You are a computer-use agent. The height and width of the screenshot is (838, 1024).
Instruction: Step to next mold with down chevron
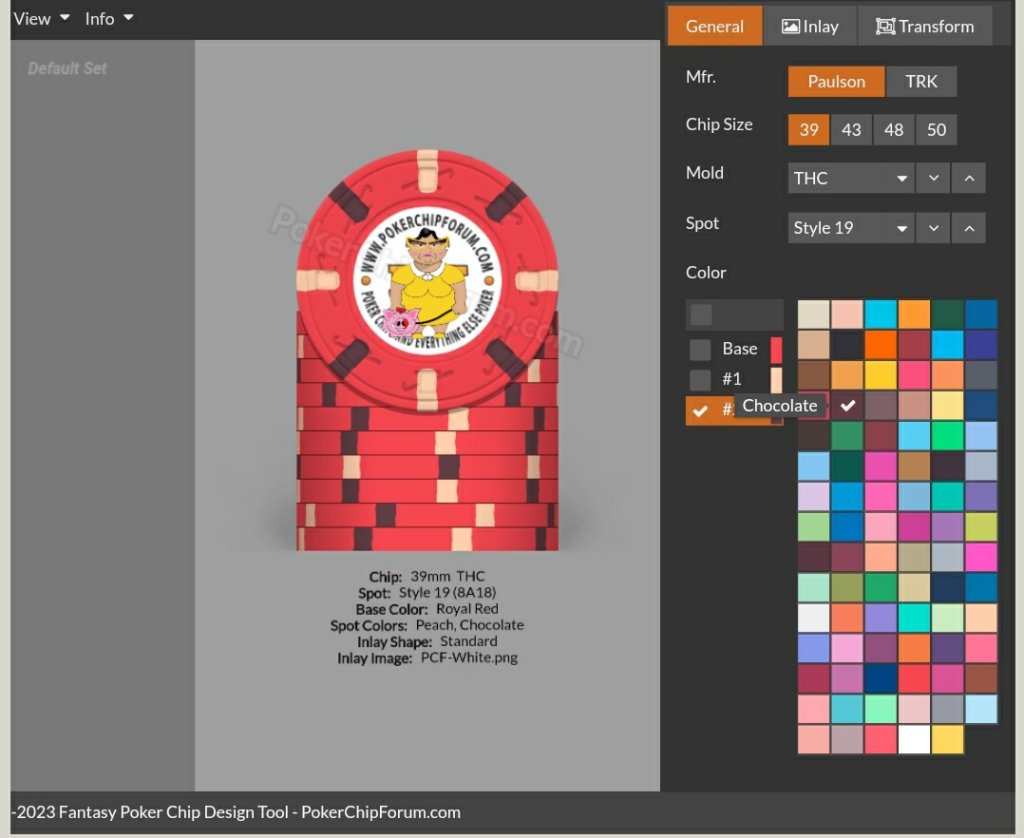pos(933,178)
